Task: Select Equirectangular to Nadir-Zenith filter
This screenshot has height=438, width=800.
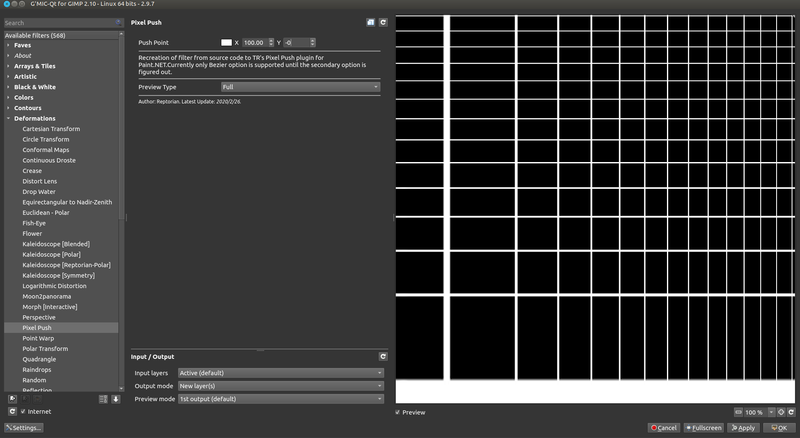Action: pos(67,202)
